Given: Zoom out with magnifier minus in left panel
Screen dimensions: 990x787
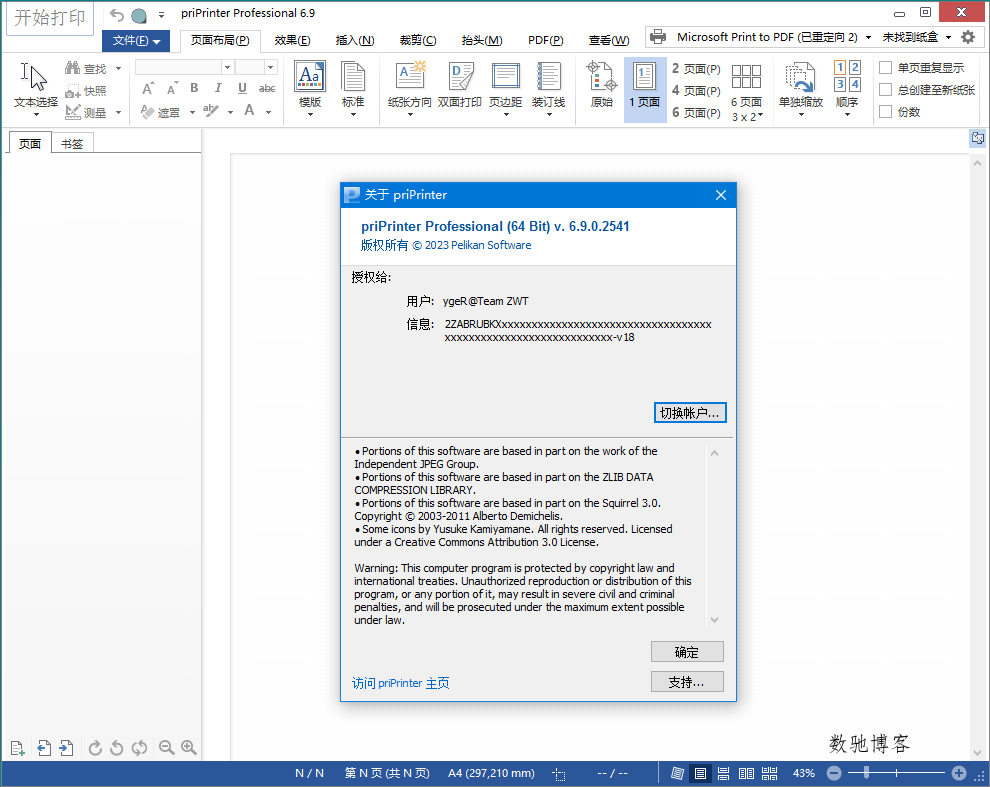Looking at the screenshot, I should click(x=166, y=748).
